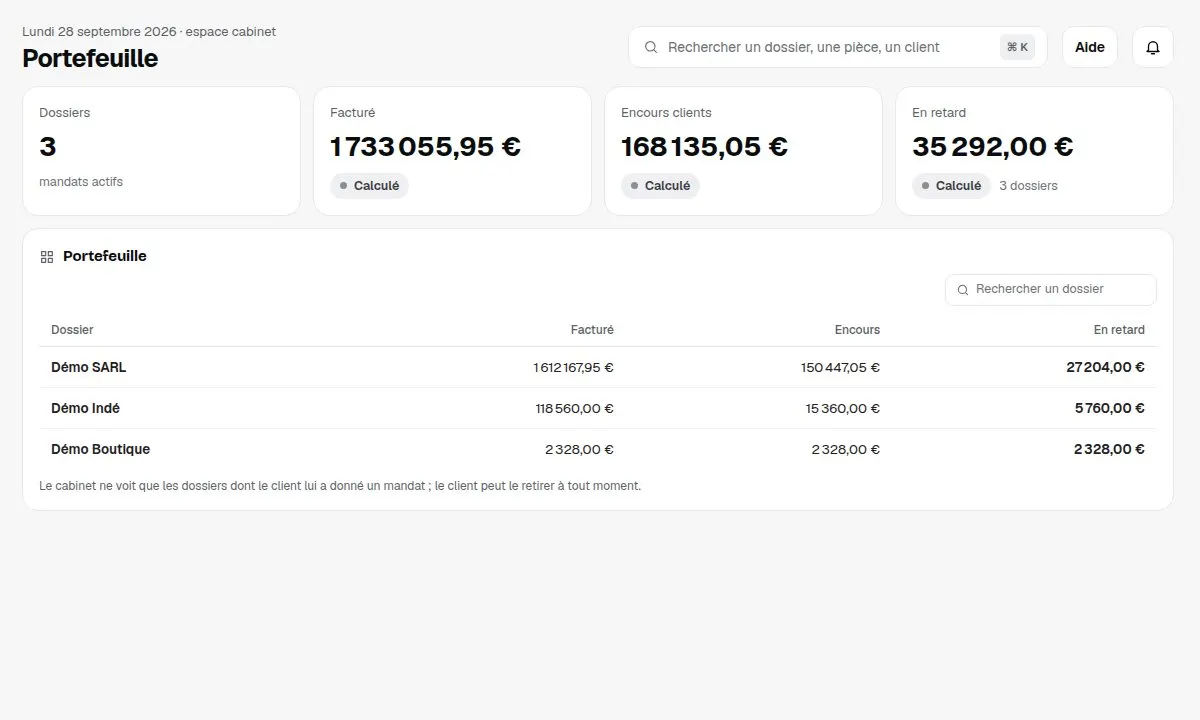Click the Encours clients card label
Image resolution: width=1200 pixels, height=720 pixels.
(x=666, y=113)
